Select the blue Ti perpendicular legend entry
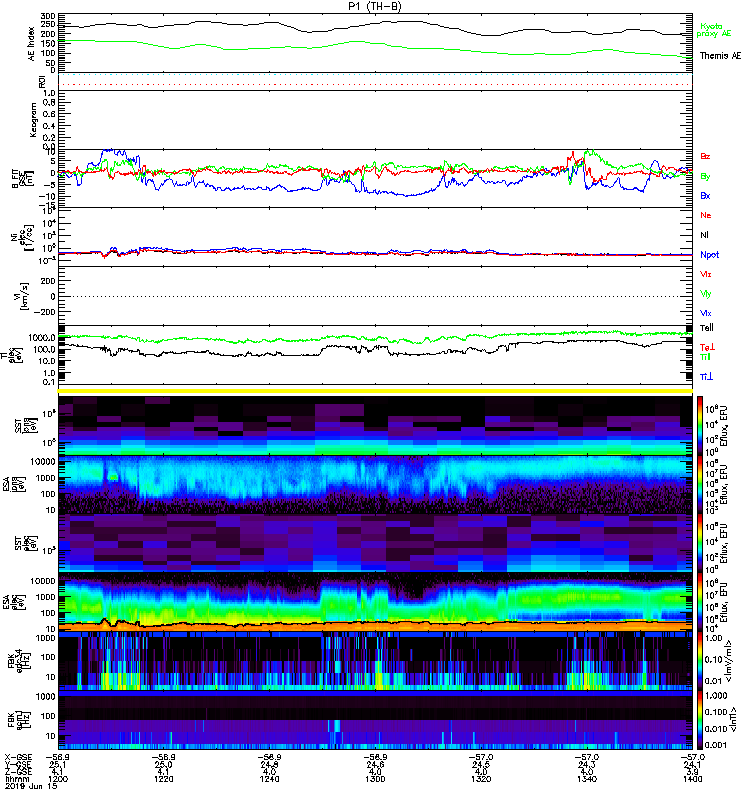This screenshot has height=800, width=750. coord(706,377)
